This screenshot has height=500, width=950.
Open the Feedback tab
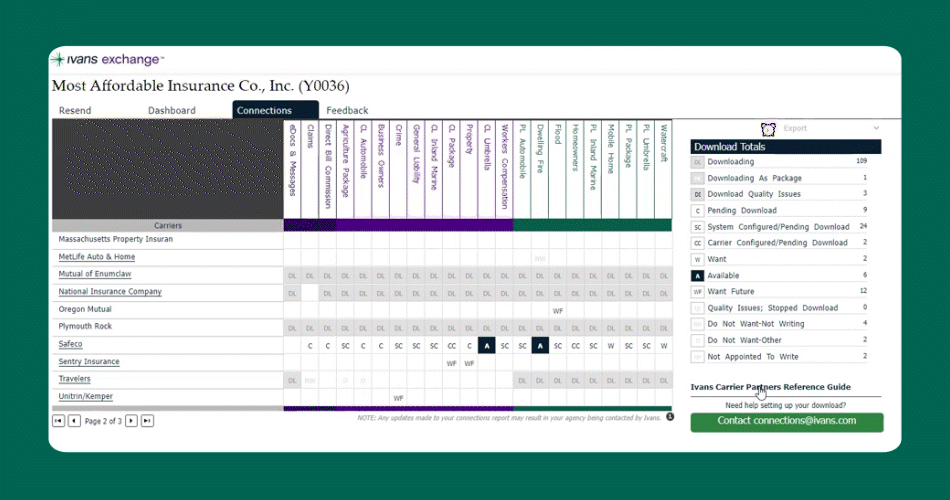coord(347,110)
